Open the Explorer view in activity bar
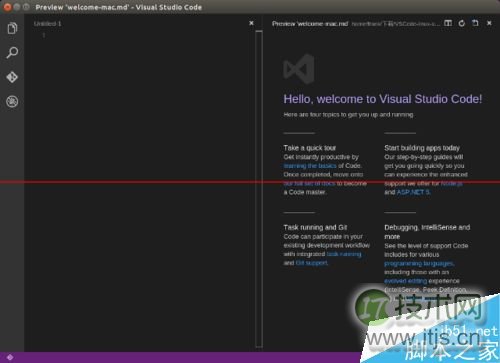Screen dimensions: 500x363 tap(12, 28)
